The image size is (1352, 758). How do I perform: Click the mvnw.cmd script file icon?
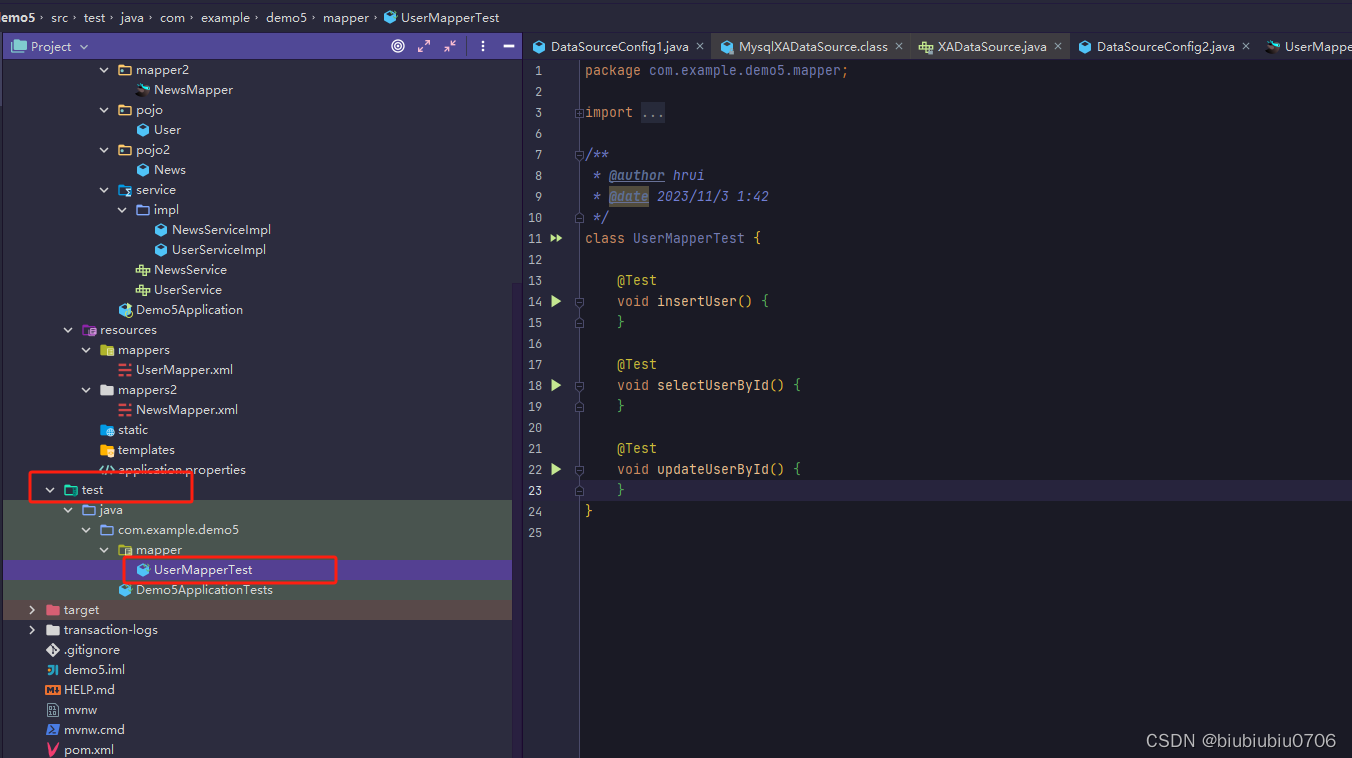pyautogui.click(x=53, y=730)
